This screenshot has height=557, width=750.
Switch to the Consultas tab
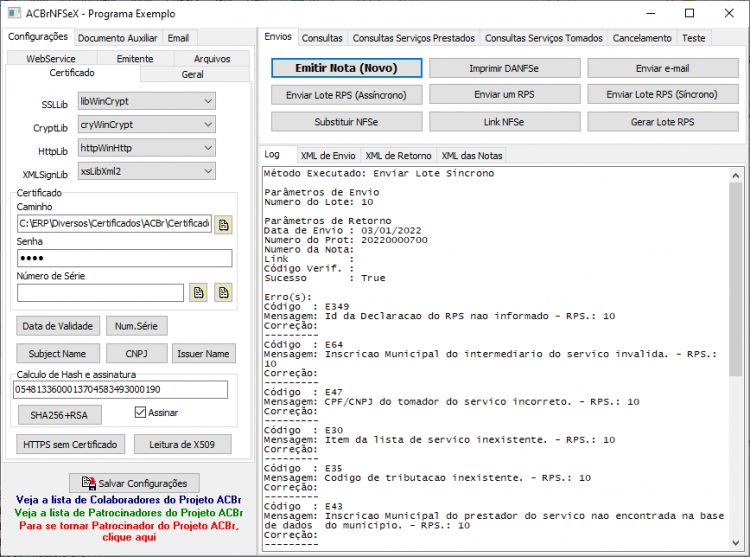(x=322, y=38)
